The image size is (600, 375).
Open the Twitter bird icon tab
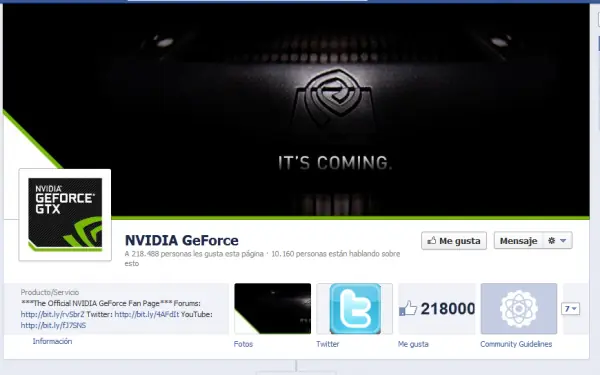pyautogui.click(x=355, y=308)
